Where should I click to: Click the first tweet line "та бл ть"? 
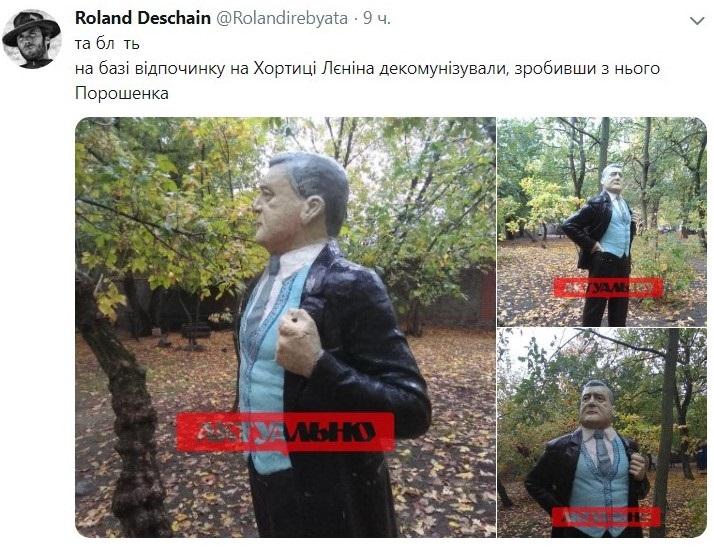pos(107,44)
